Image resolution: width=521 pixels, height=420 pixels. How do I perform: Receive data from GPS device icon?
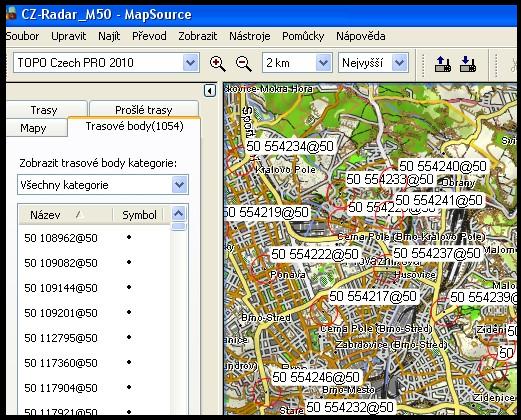coord(468,64)
